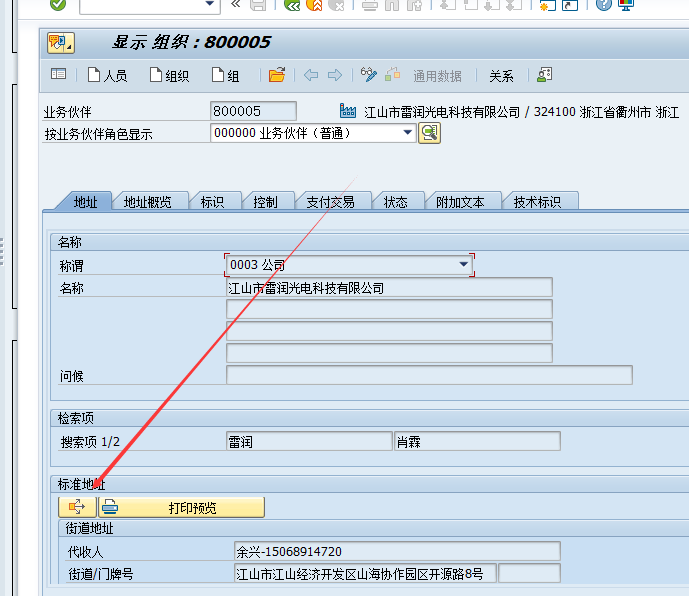689x596 pixels.
Task: Click the search term field containing 肖霖
Action: coord(477,441)
